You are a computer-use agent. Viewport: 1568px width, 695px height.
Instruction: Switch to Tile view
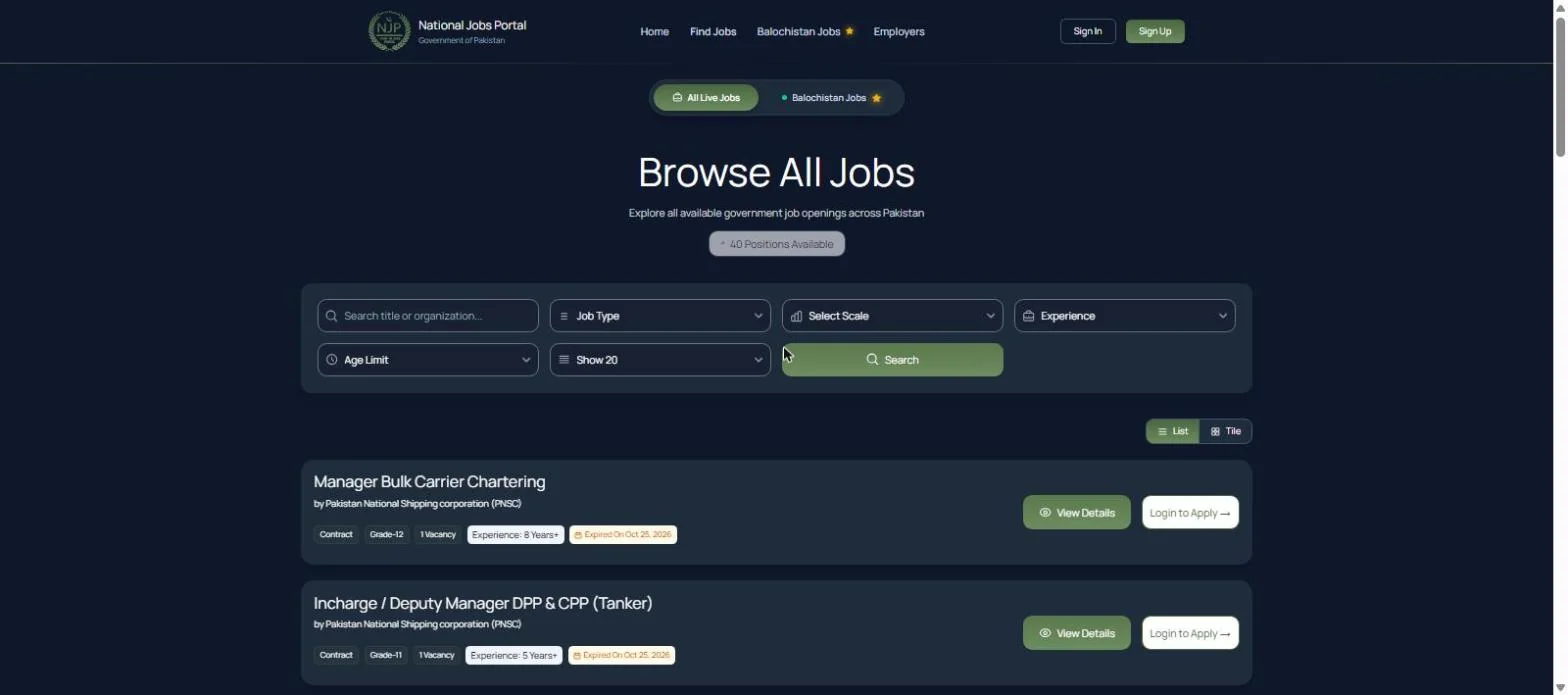pyautogui.click(x=1225, y=431)
